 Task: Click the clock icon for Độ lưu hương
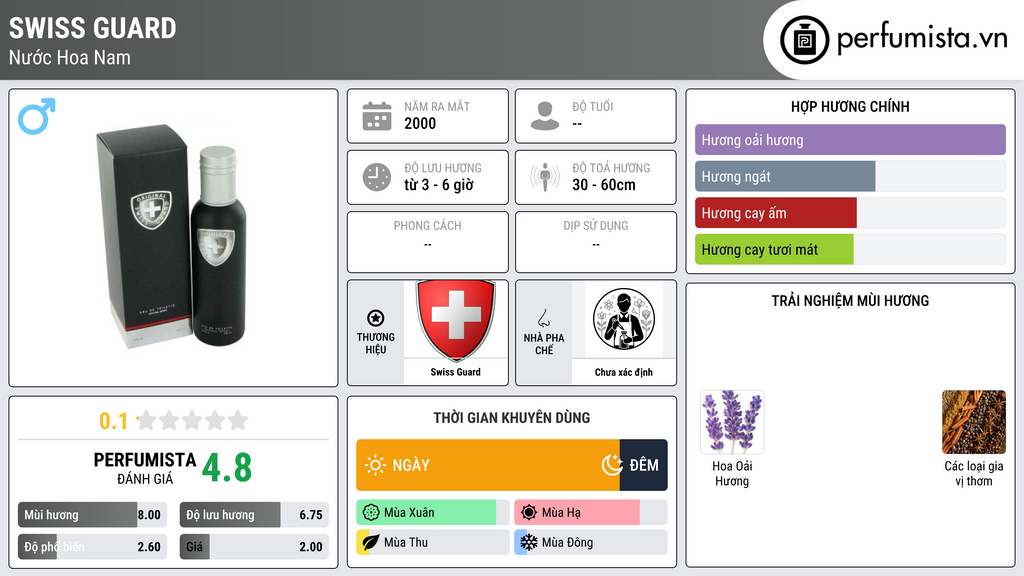pos(377,177)
